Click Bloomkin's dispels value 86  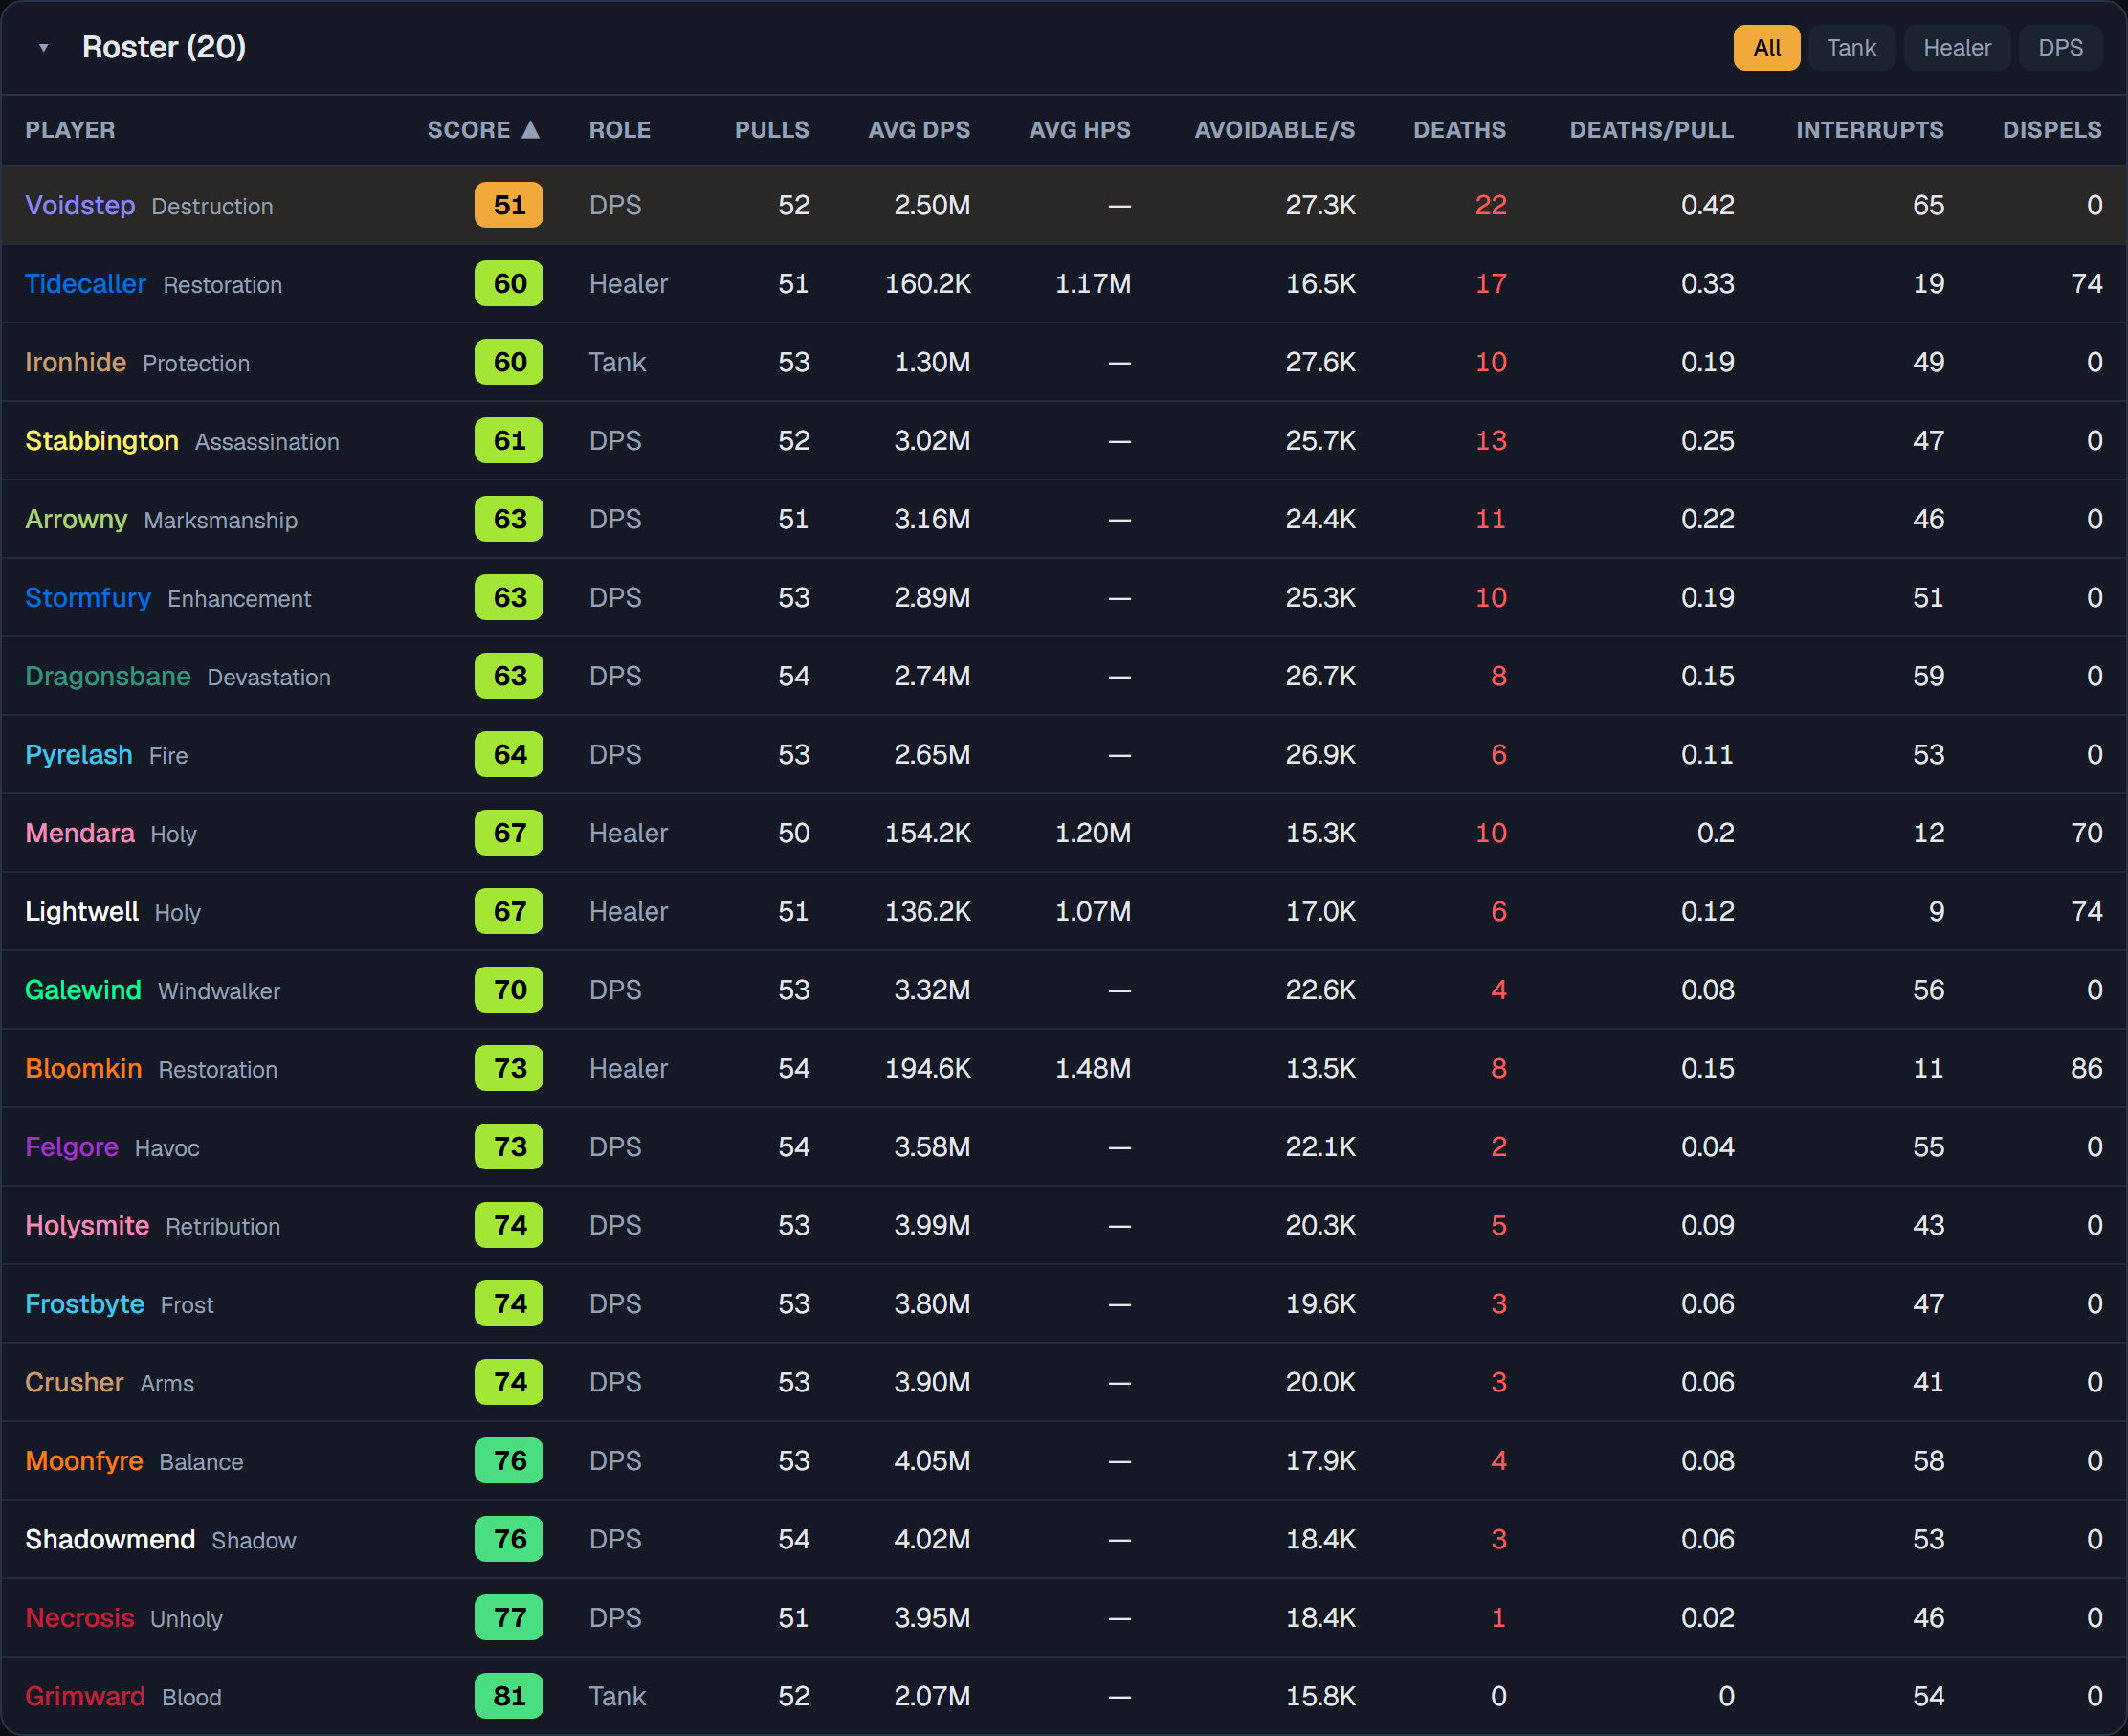coord(2086,1069)
